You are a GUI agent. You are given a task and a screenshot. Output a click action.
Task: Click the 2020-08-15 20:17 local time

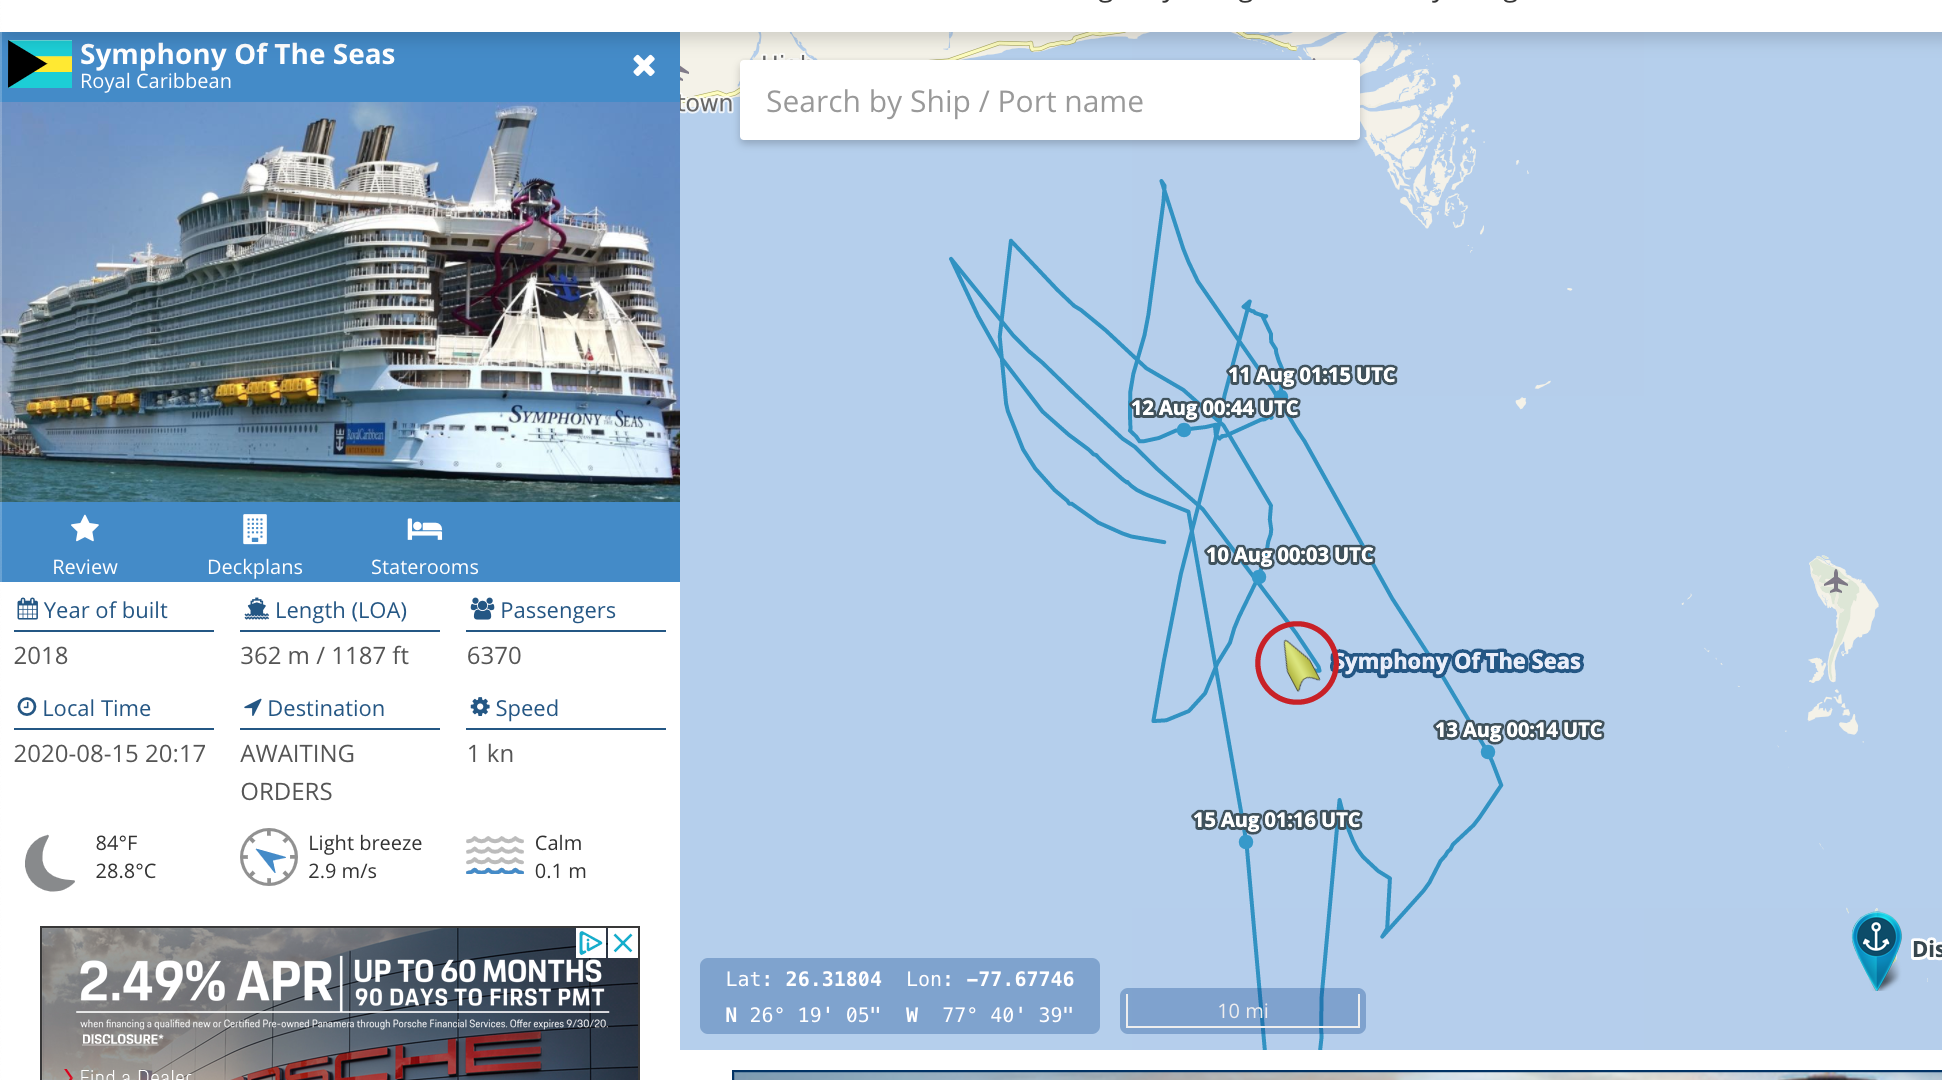click(110, 754)
